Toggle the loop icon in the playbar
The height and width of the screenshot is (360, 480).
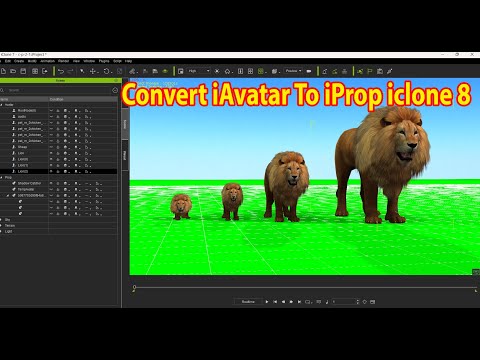click(x=308, y=302)
